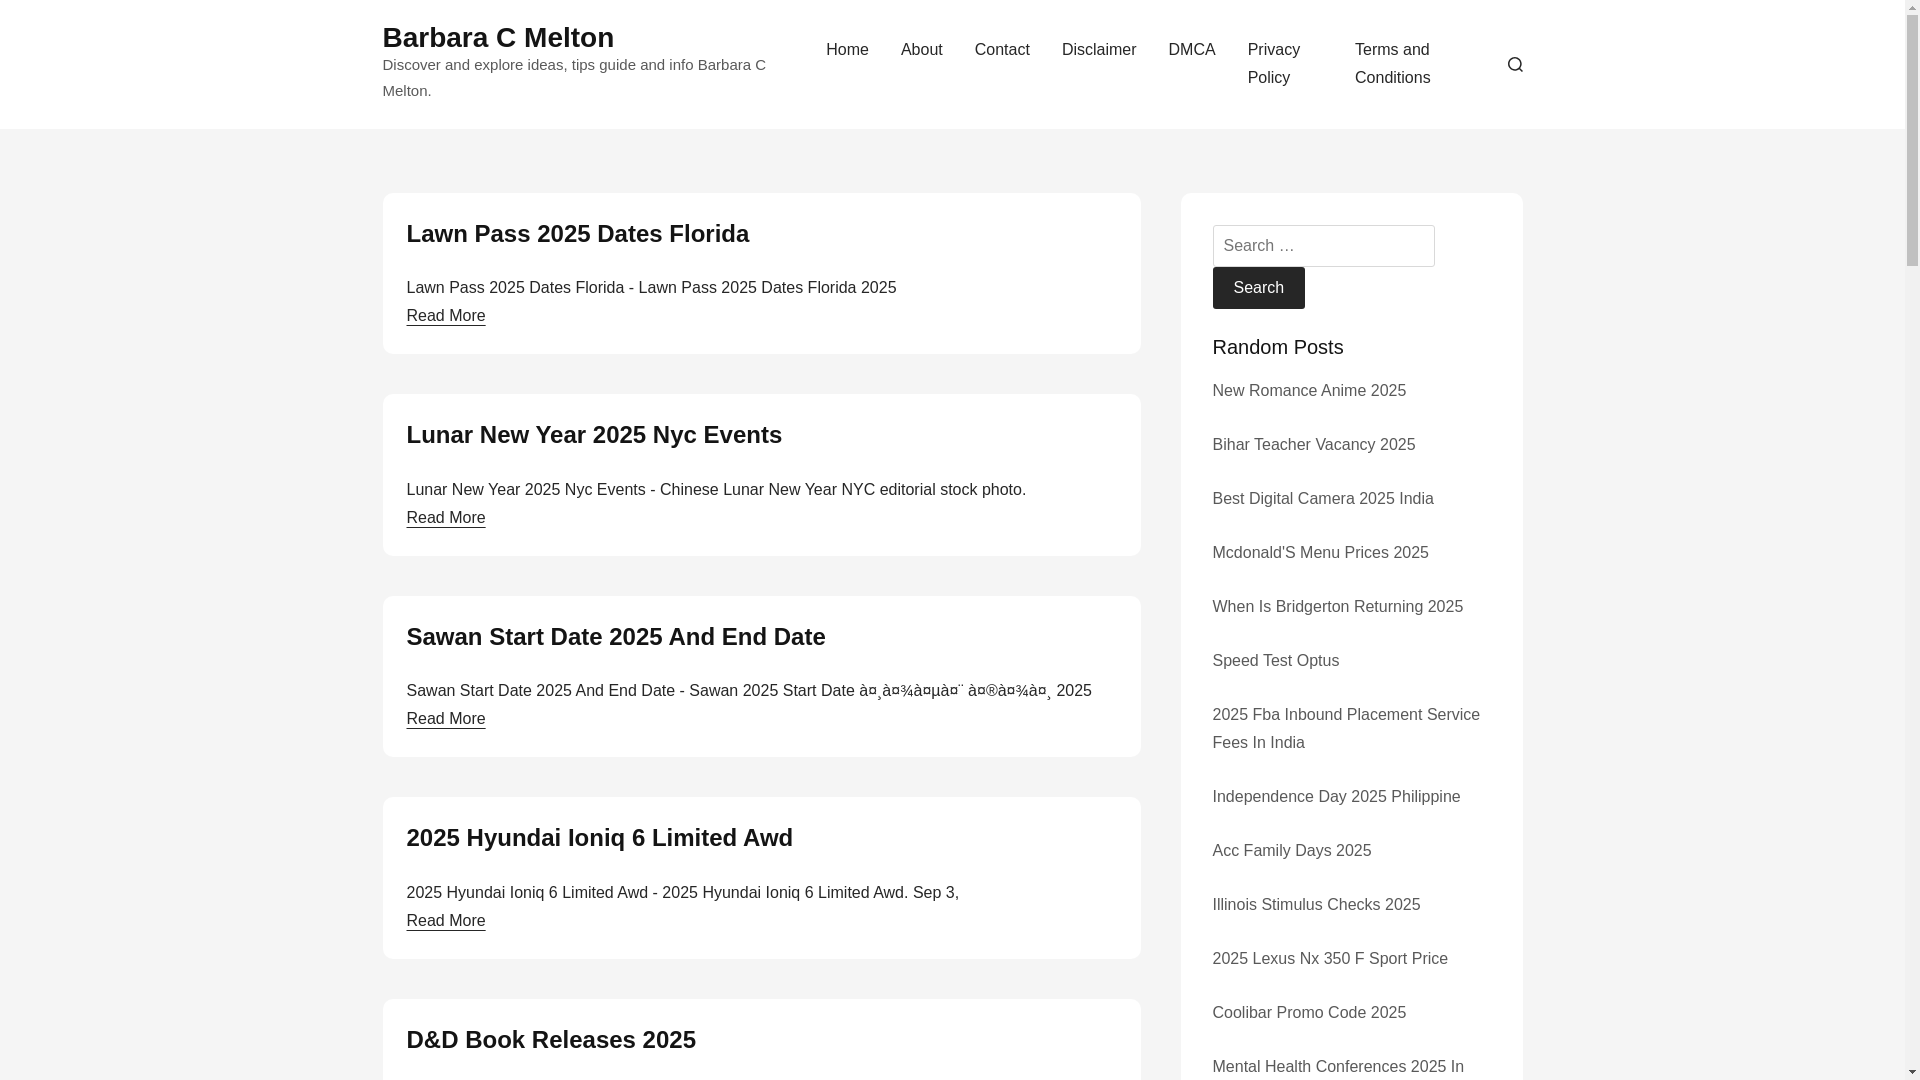1920x1080 pixels.
Task: Open the About page
Action: (x=922, y=50)
